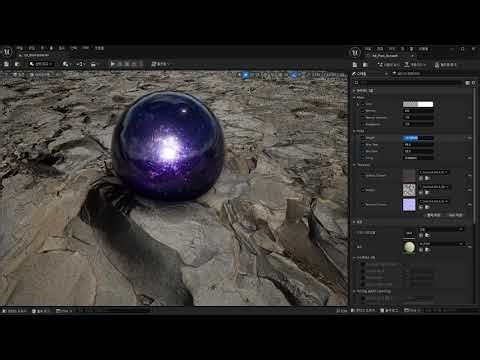Click the platform stats button in material toolbar
The width and height of the screenshot is (480, 360).
(x=446, y=65)
